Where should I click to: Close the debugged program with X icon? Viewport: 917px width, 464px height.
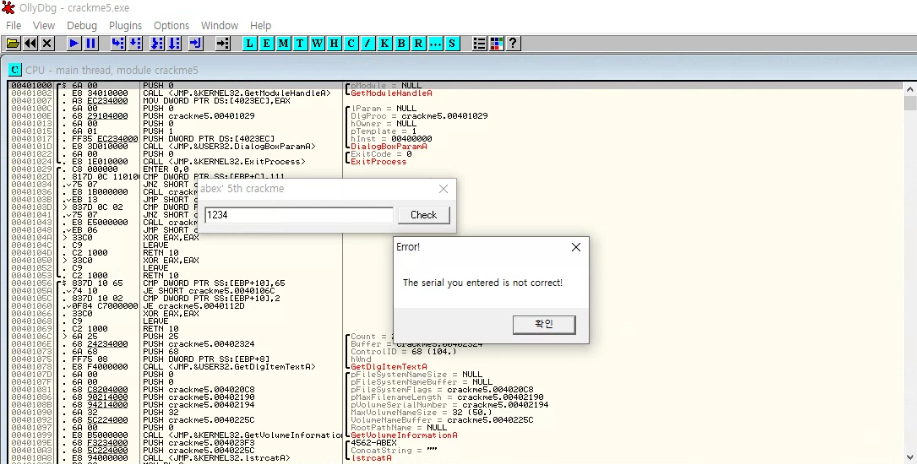coord(47,43)
